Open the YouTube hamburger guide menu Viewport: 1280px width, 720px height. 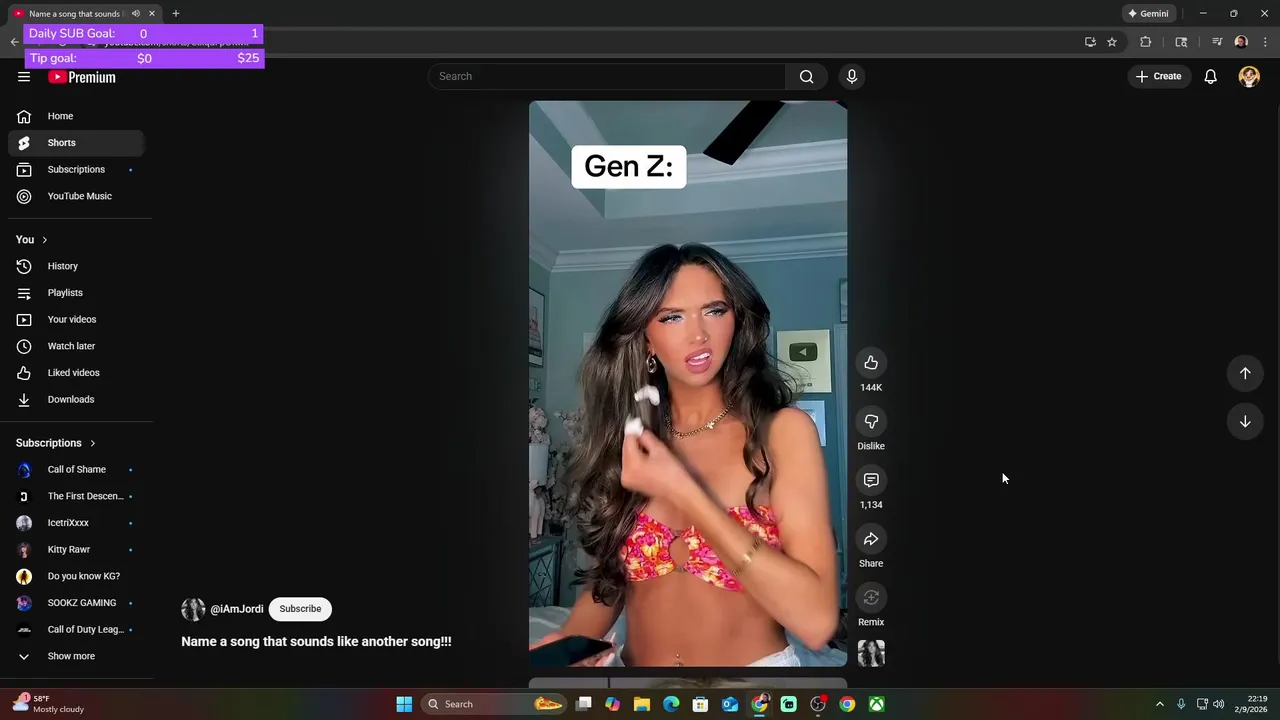[x=24, y=77]
